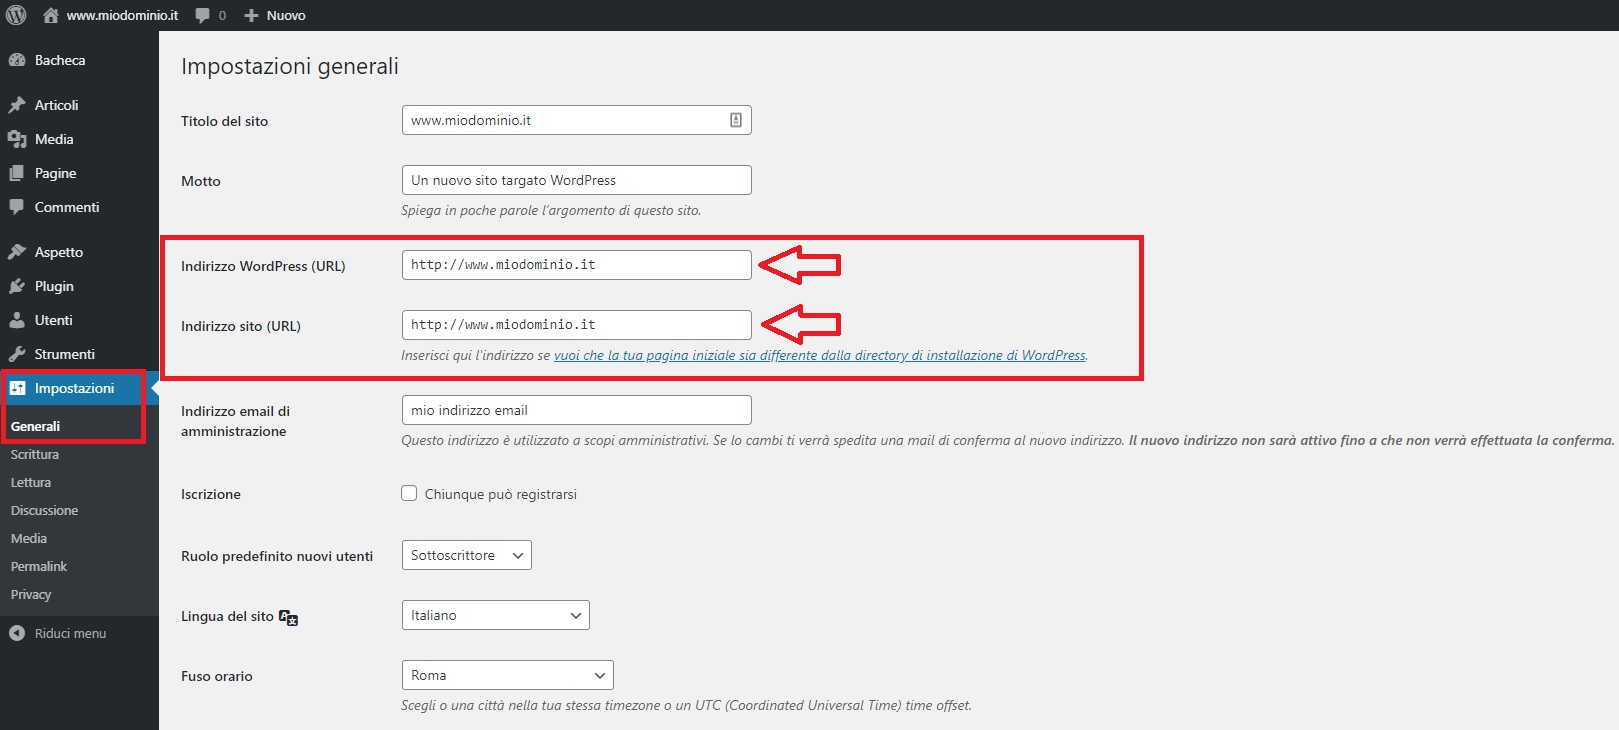The height and width of the screenshot is (730, 1619).
Task: Click Riduci menu text
Action: tap(70, 633)
